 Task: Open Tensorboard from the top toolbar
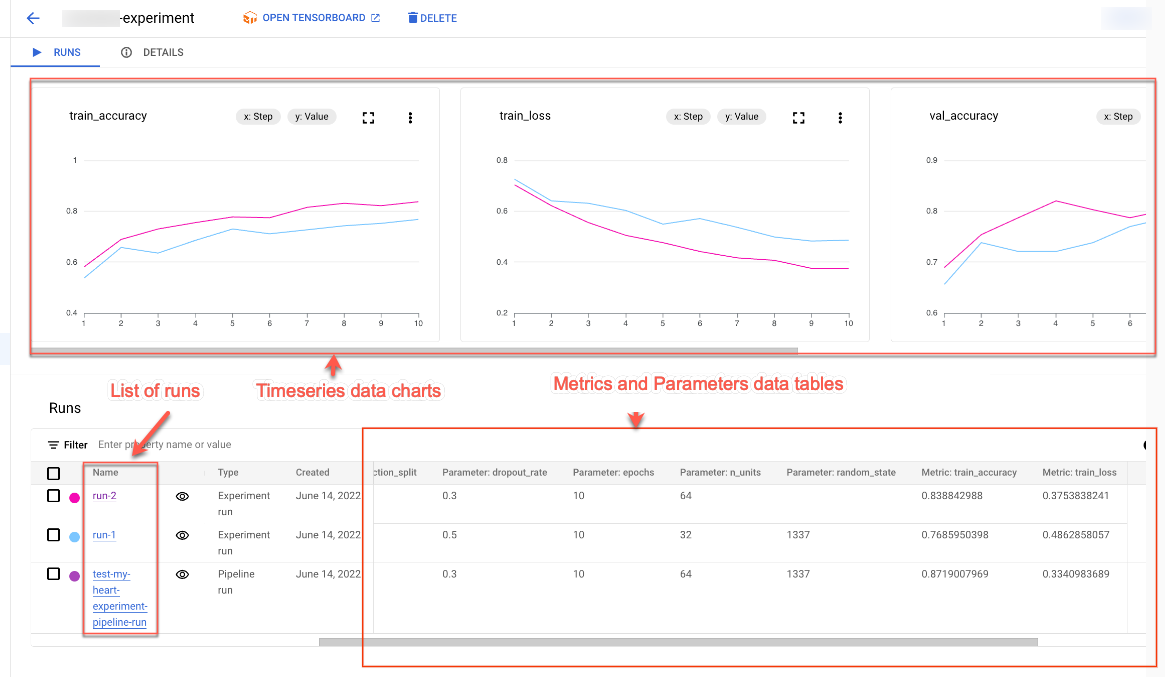tap(311, 17)
